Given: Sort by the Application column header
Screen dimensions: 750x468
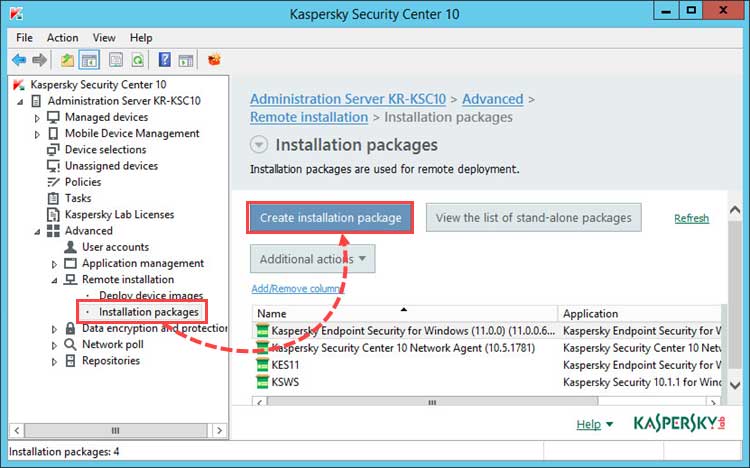Looking at the screenshot, I should coord(640,313).
